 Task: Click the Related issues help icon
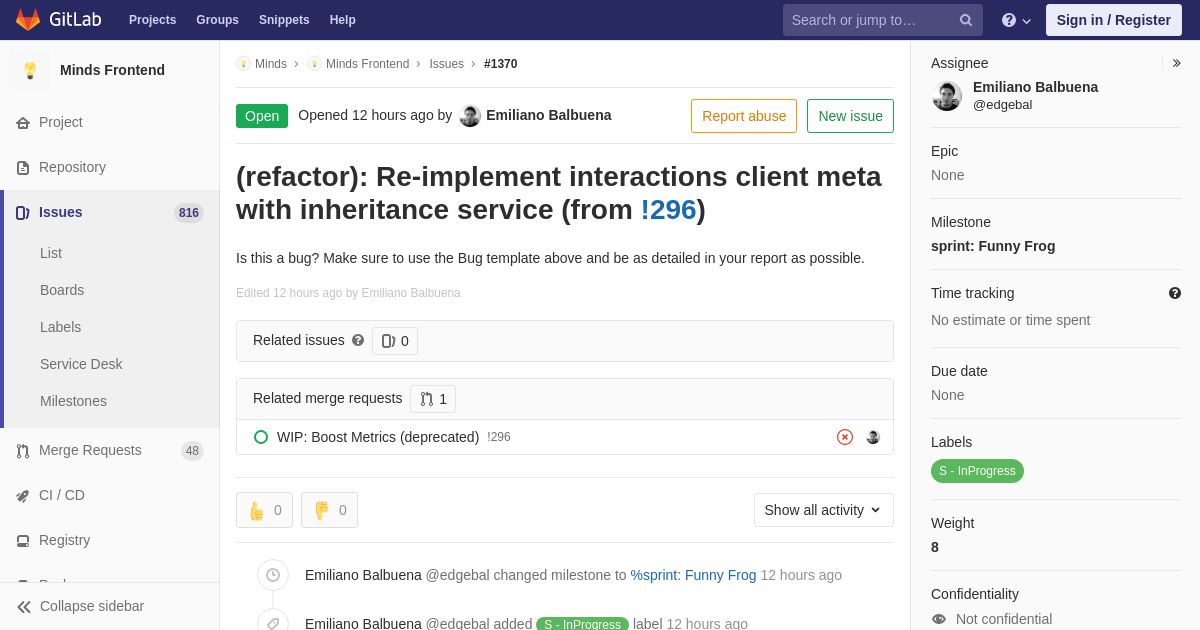pos(358,340)
